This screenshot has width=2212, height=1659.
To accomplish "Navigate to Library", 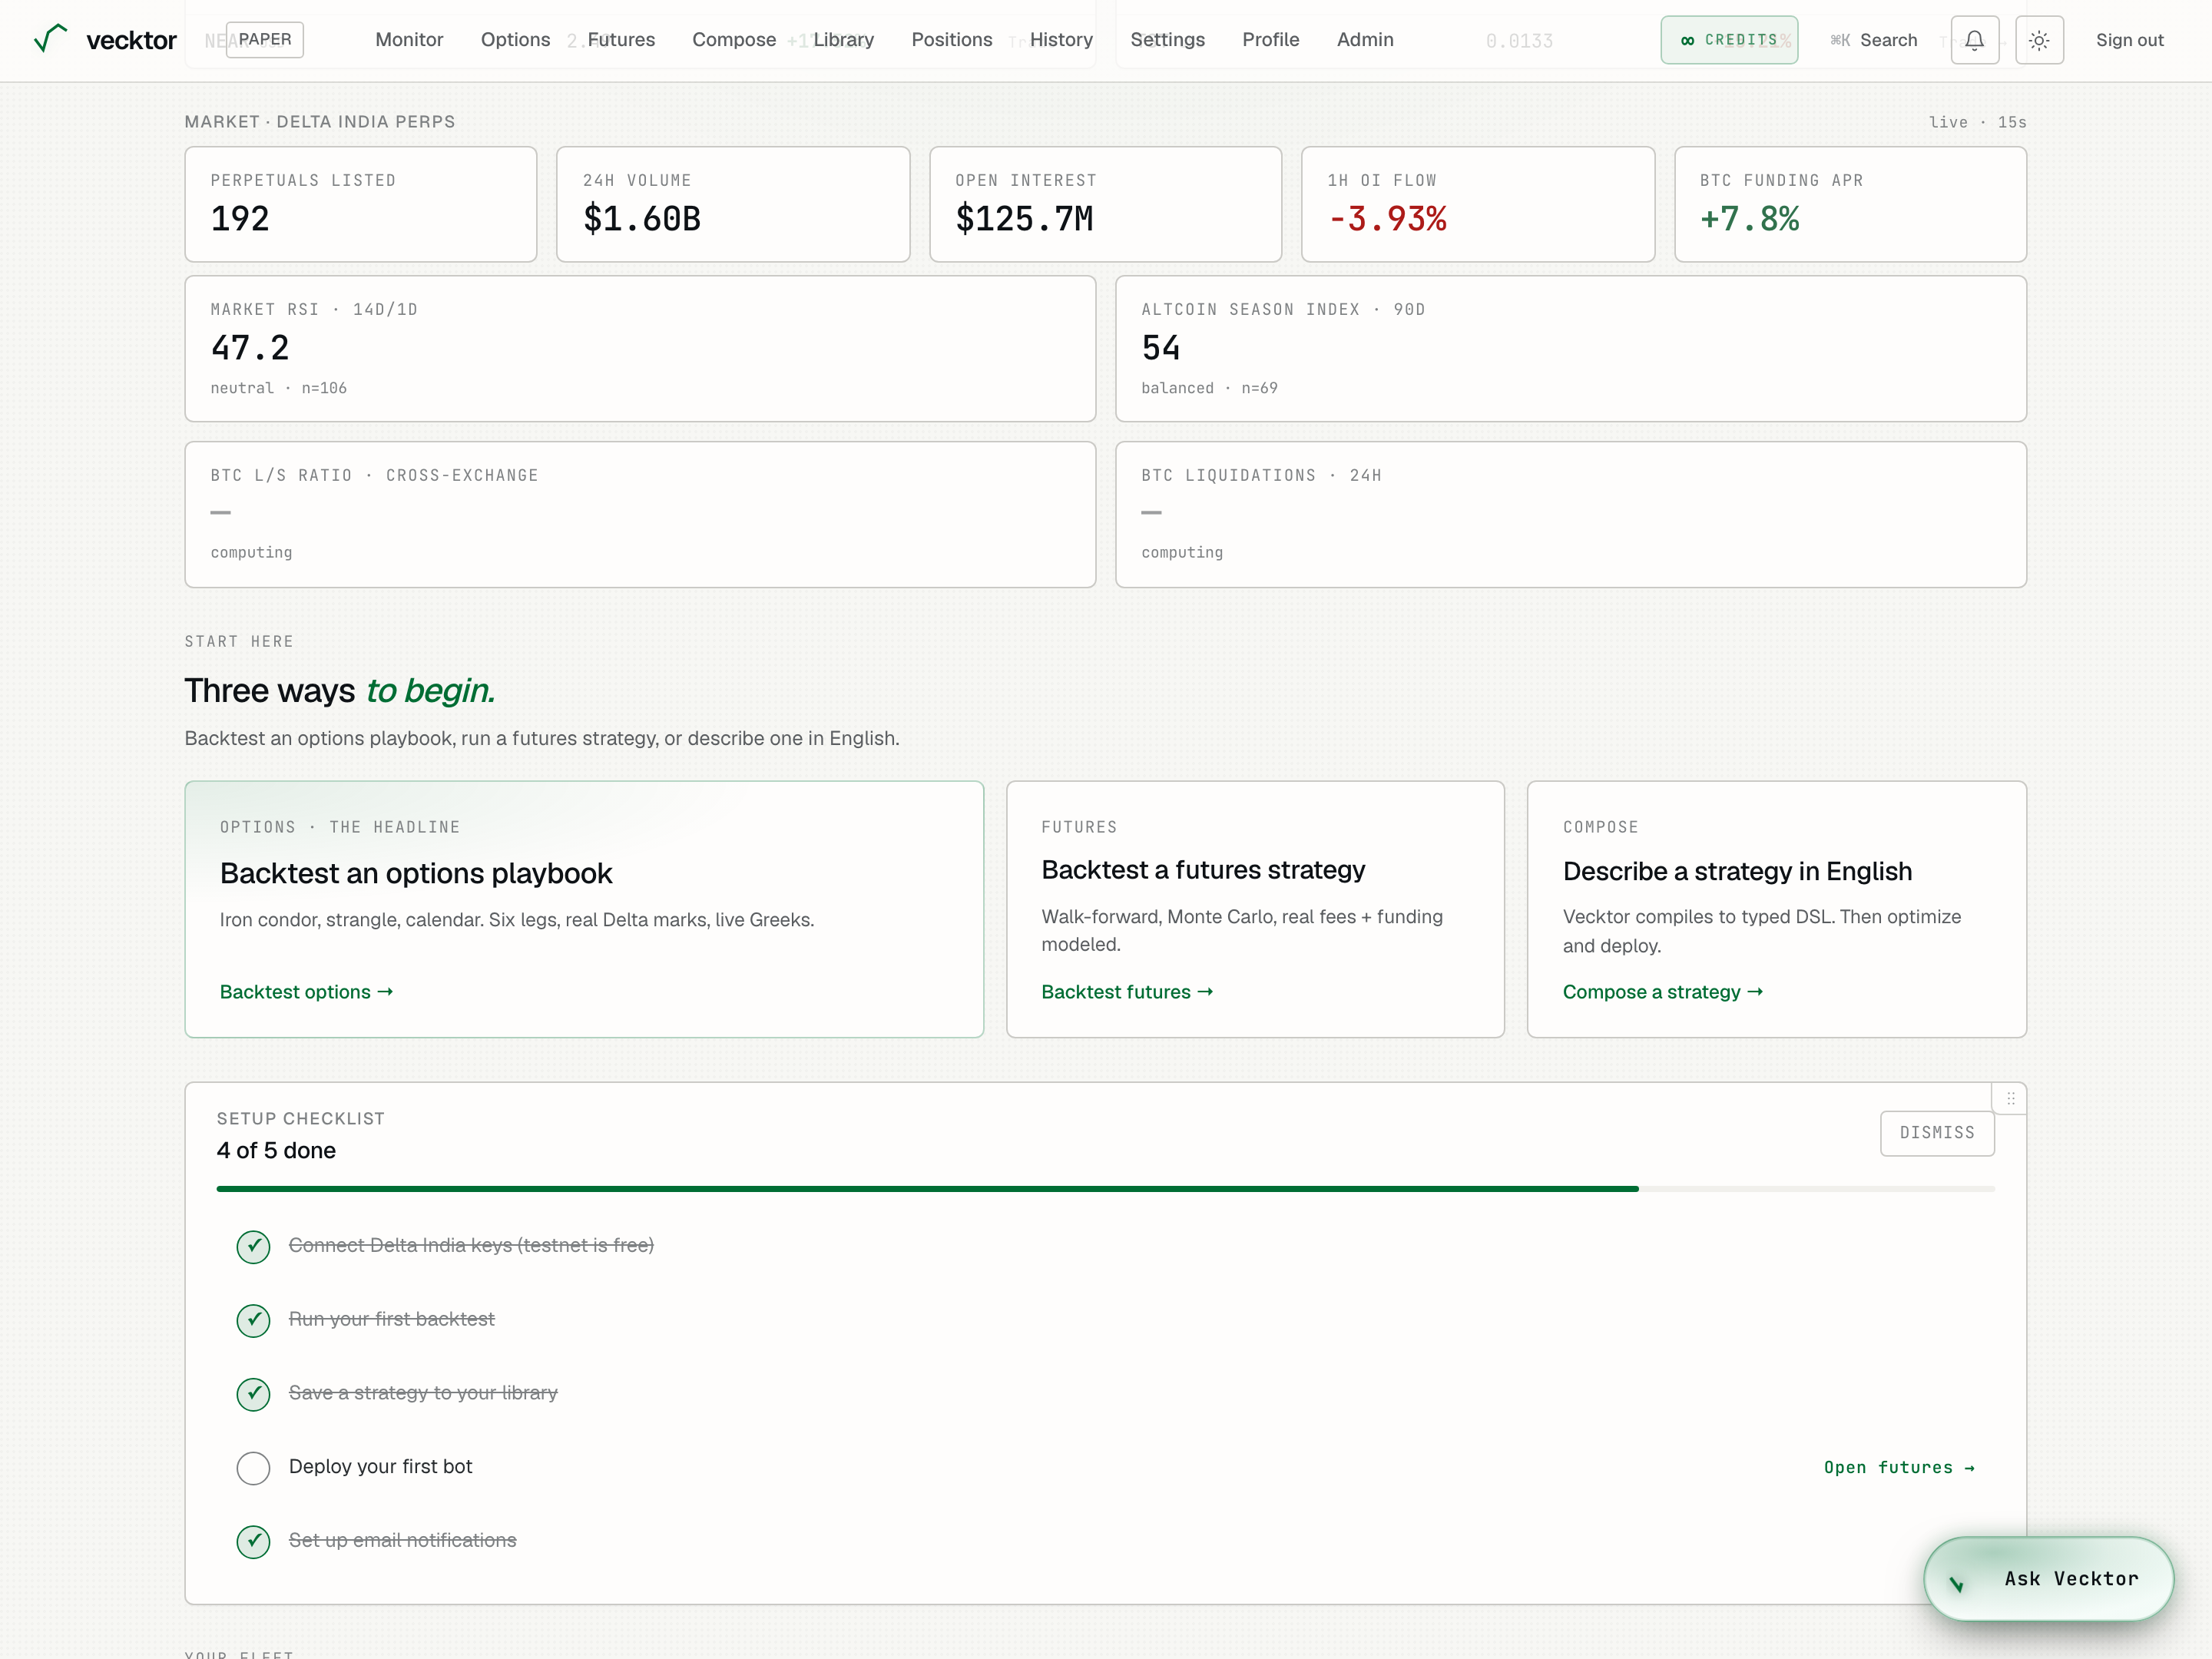I will [843, 40].
